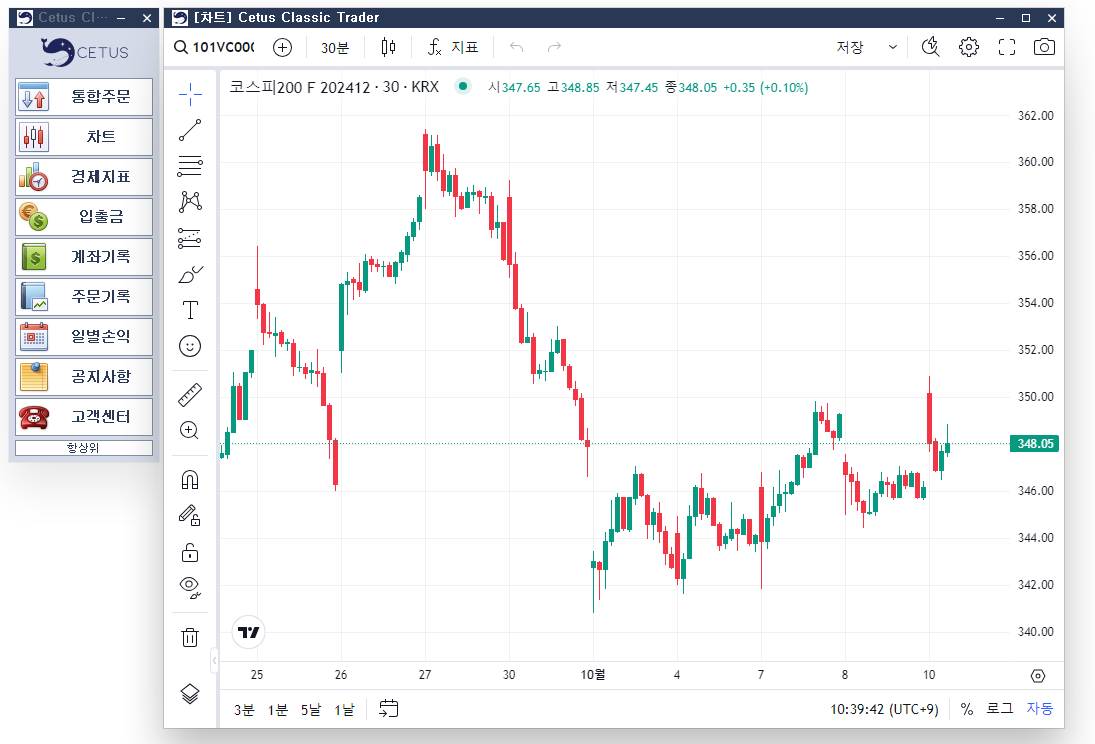Toggle the log scale option

[x=999, y=709]
